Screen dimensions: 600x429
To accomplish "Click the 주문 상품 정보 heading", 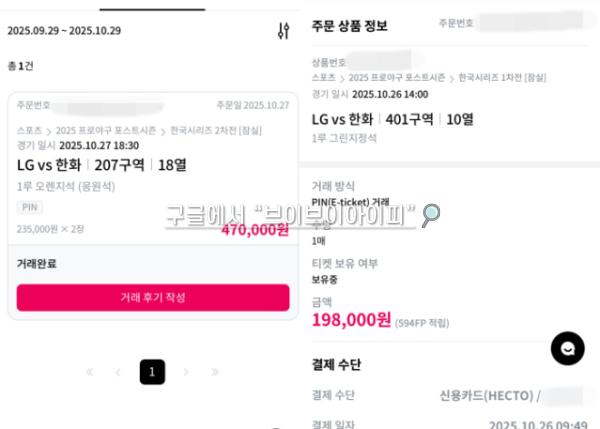I will (350, 25).
